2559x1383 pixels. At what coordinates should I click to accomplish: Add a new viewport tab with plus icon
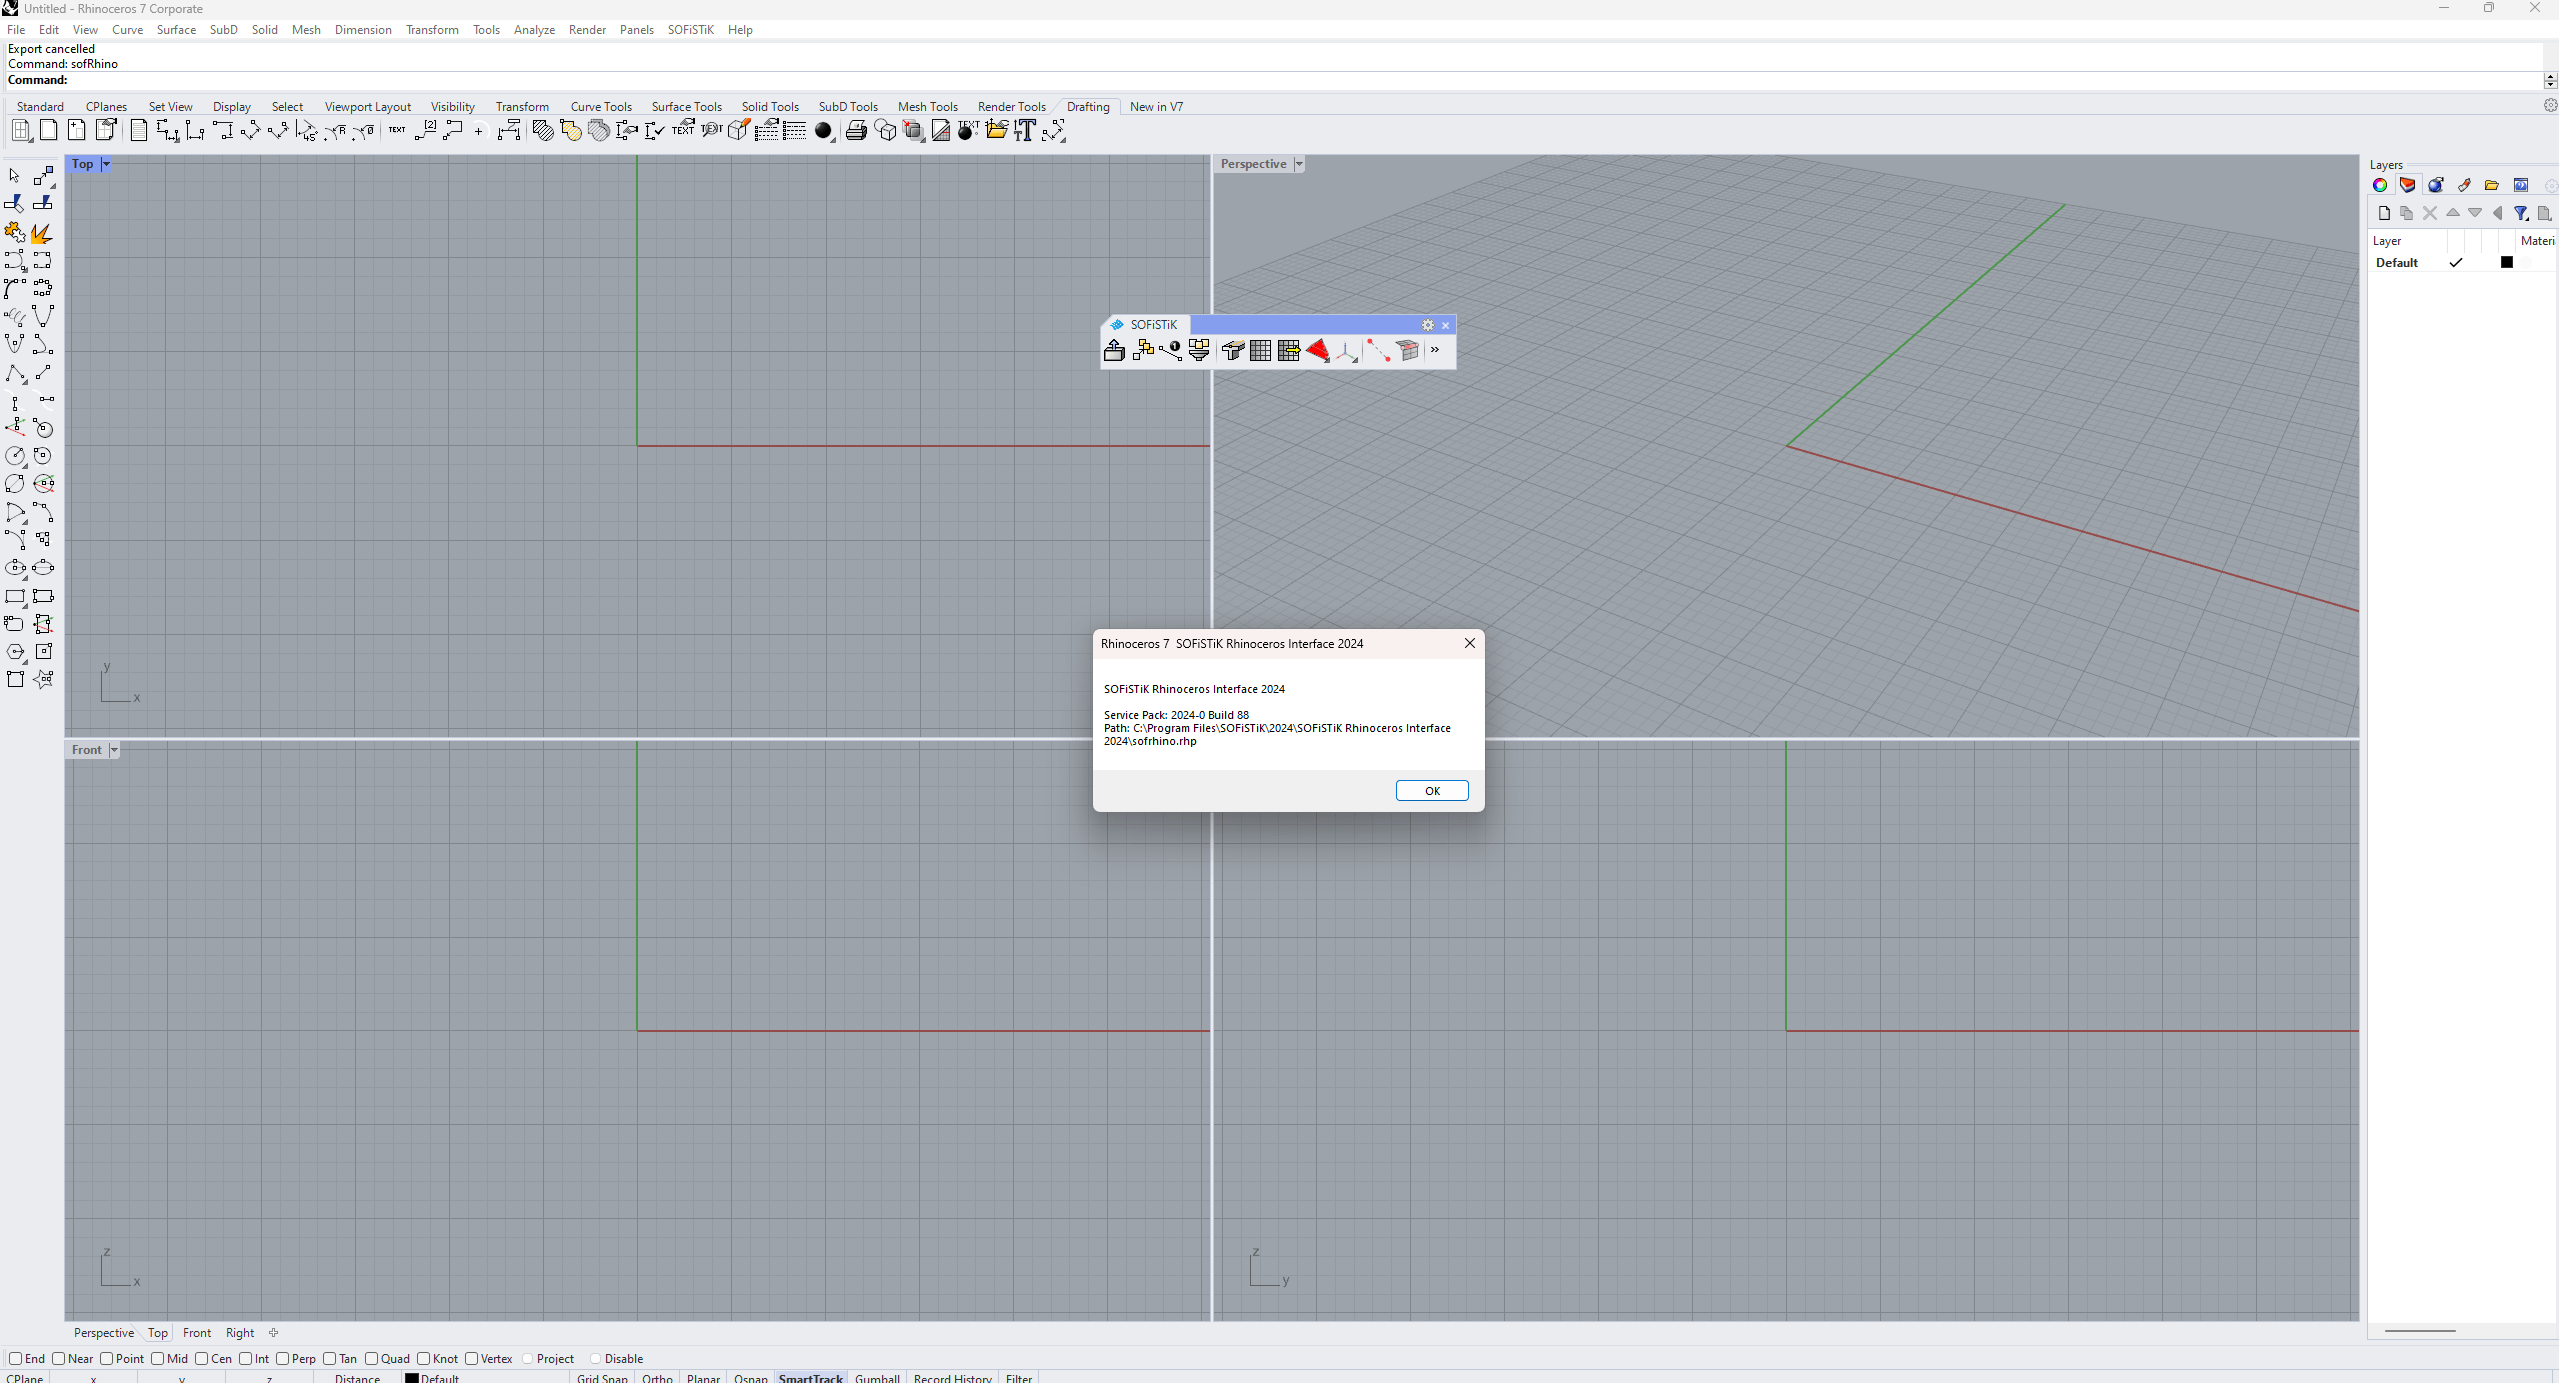274,1332
